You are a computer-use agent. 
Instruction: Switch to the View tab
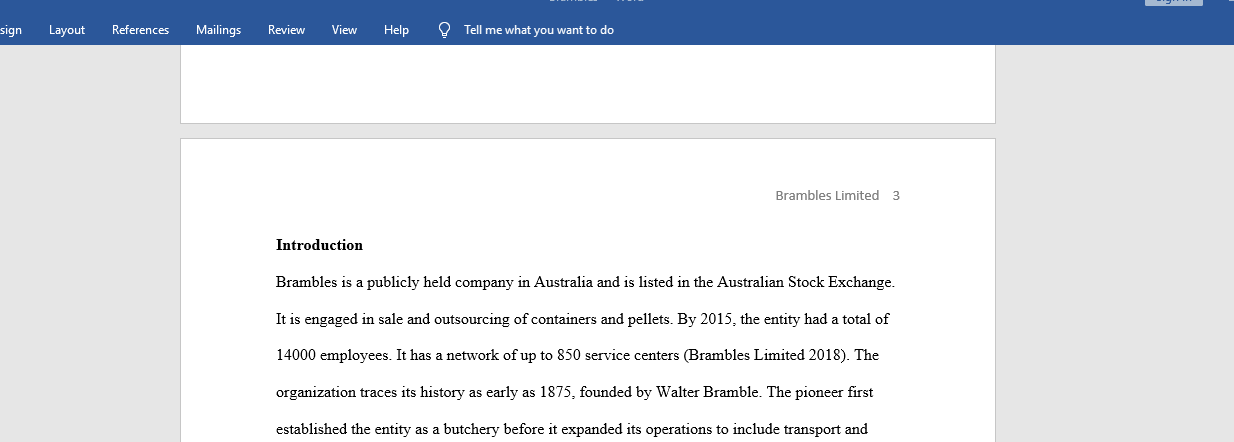pos(344,30)
